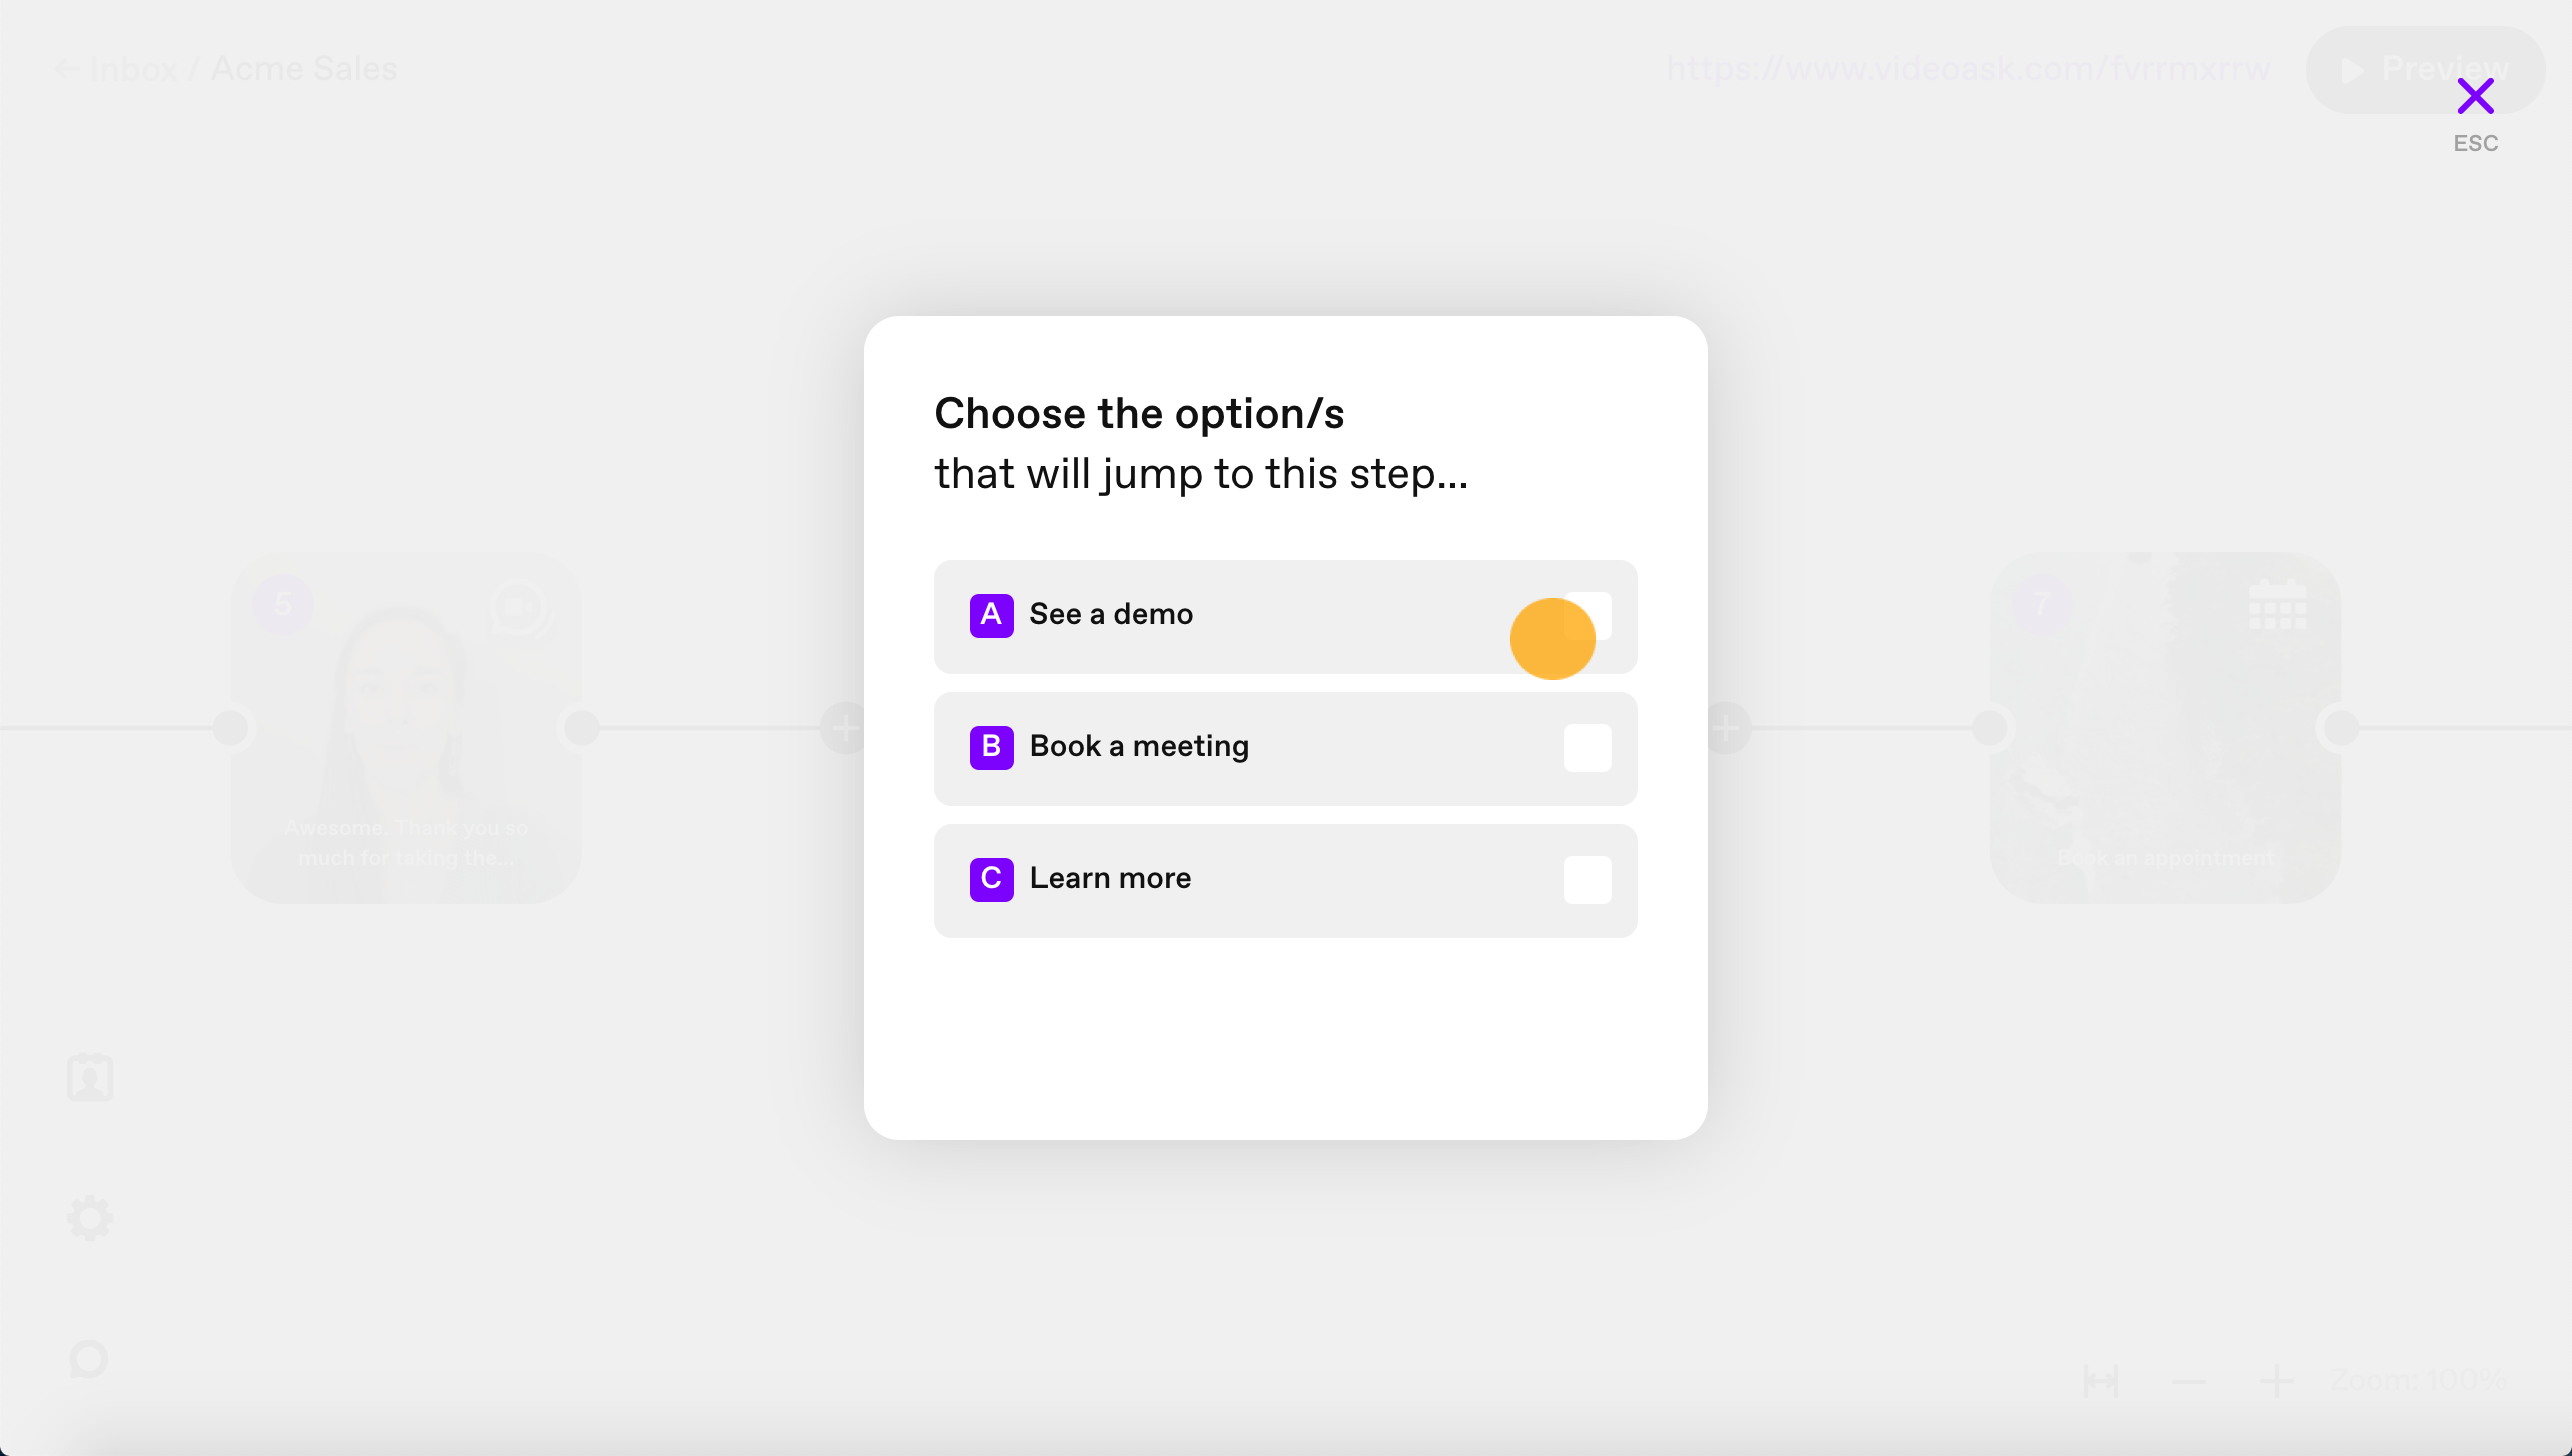Select the purple A option badge
Screen dimensions: 2572x1456
(991, 615)
